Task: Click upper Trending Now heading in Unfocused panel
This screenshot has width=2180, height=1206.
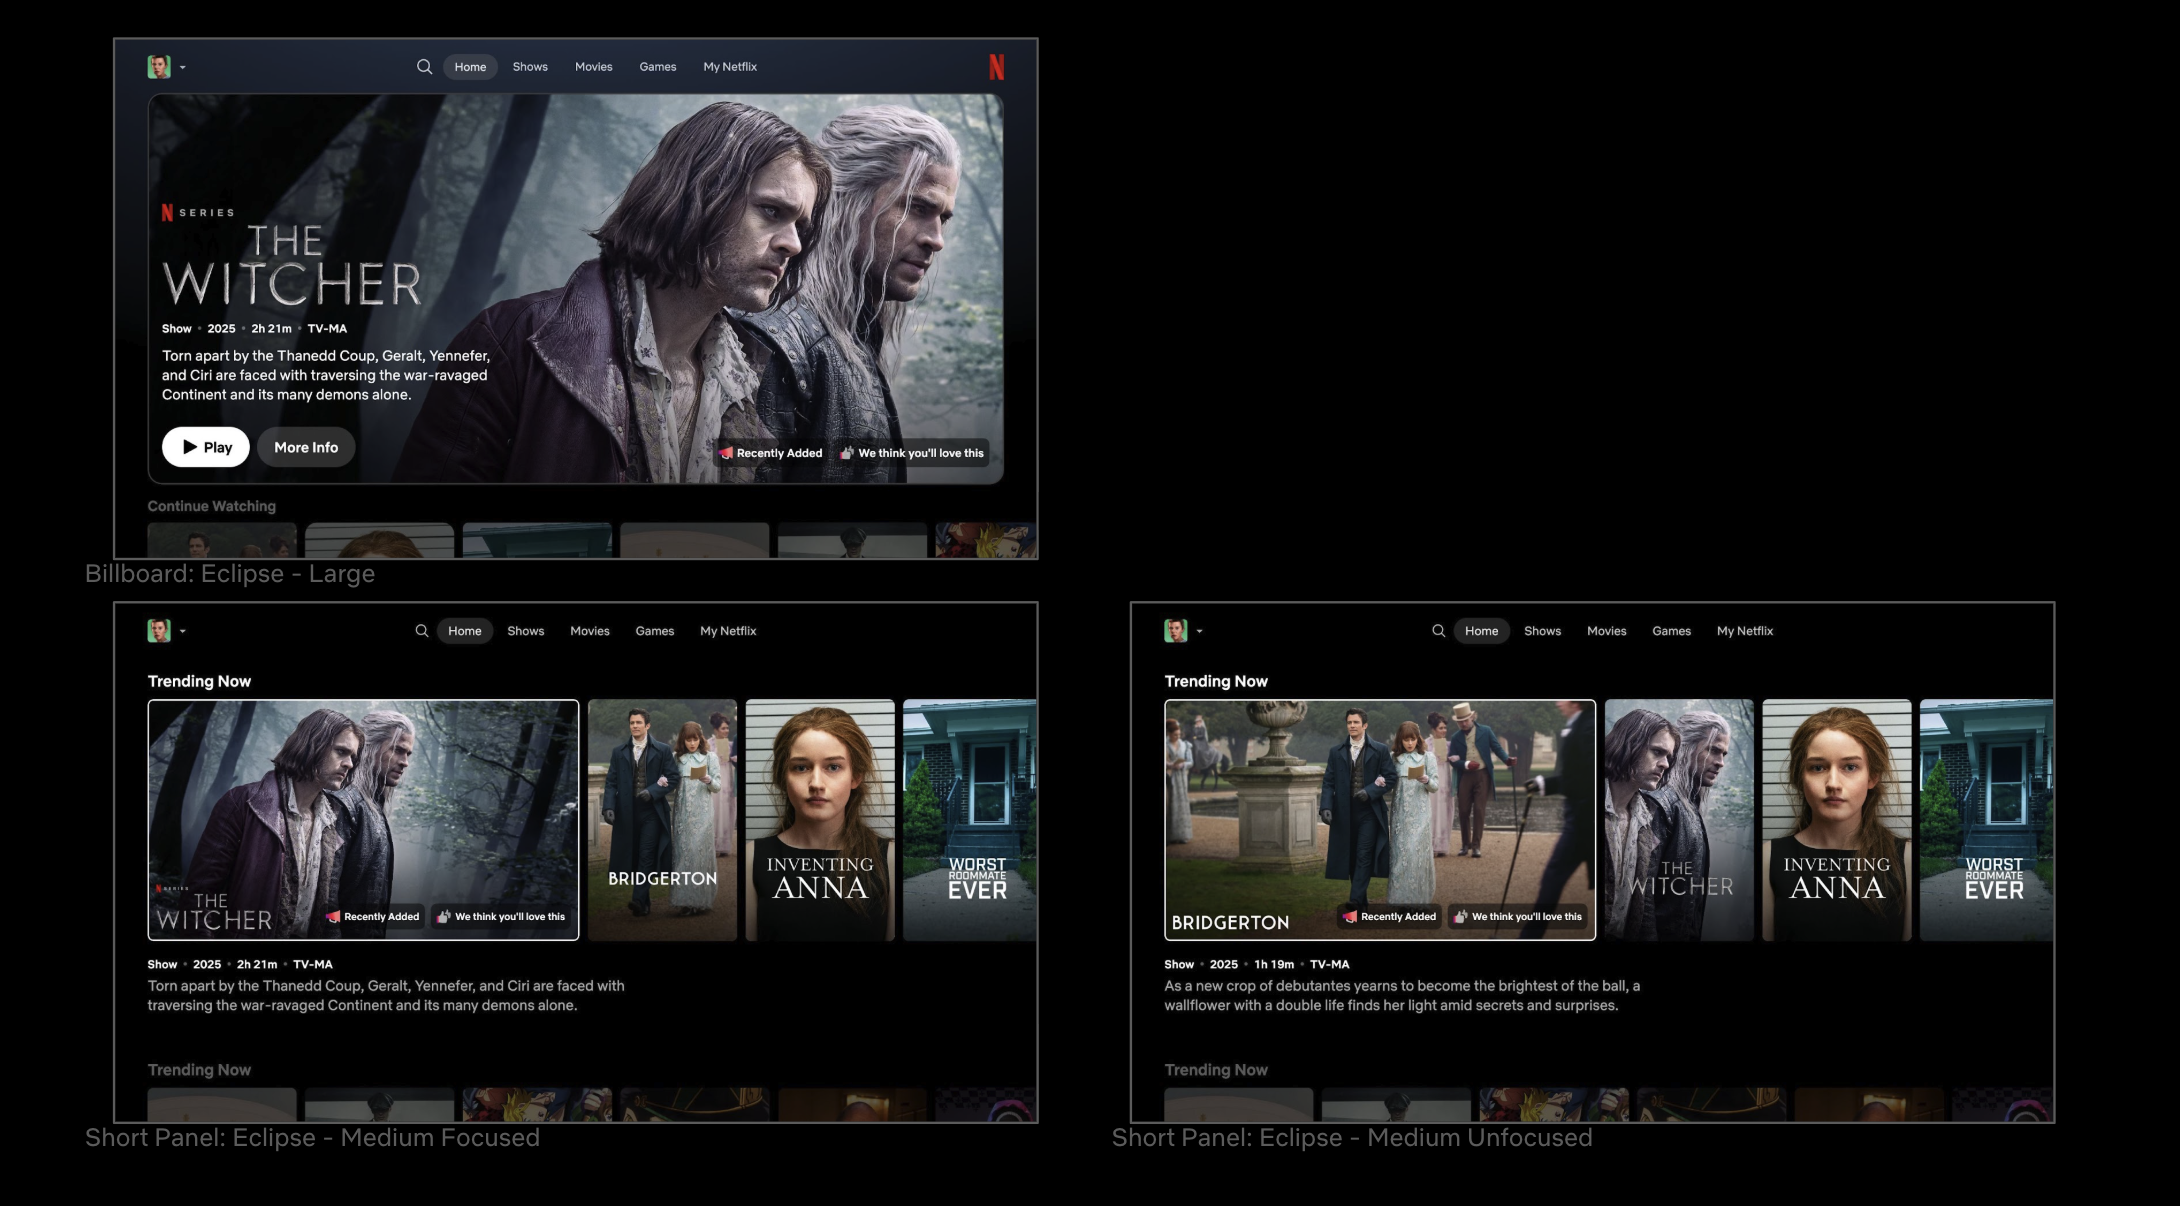Action: [x=1216, y=681]
